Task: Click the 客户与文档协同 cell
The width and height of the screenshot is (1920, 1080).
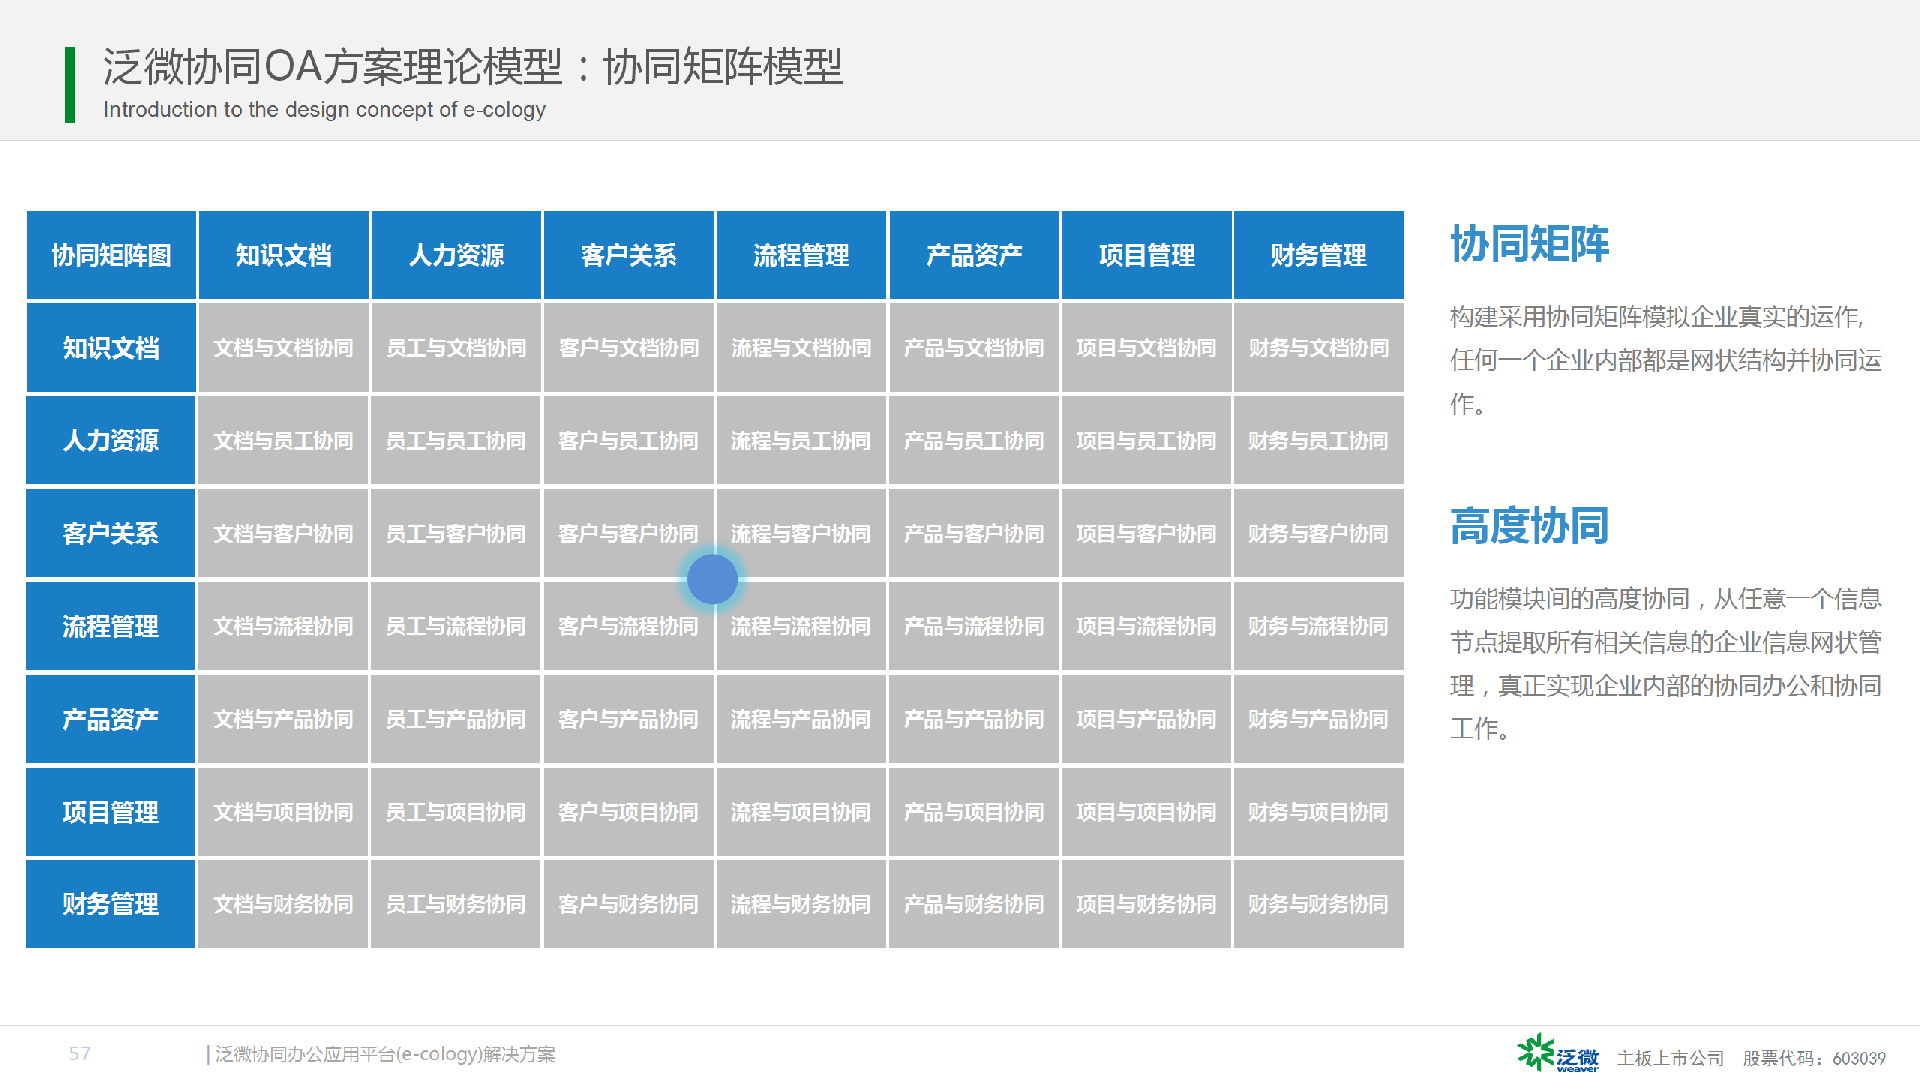Action: tap(629, 348)
